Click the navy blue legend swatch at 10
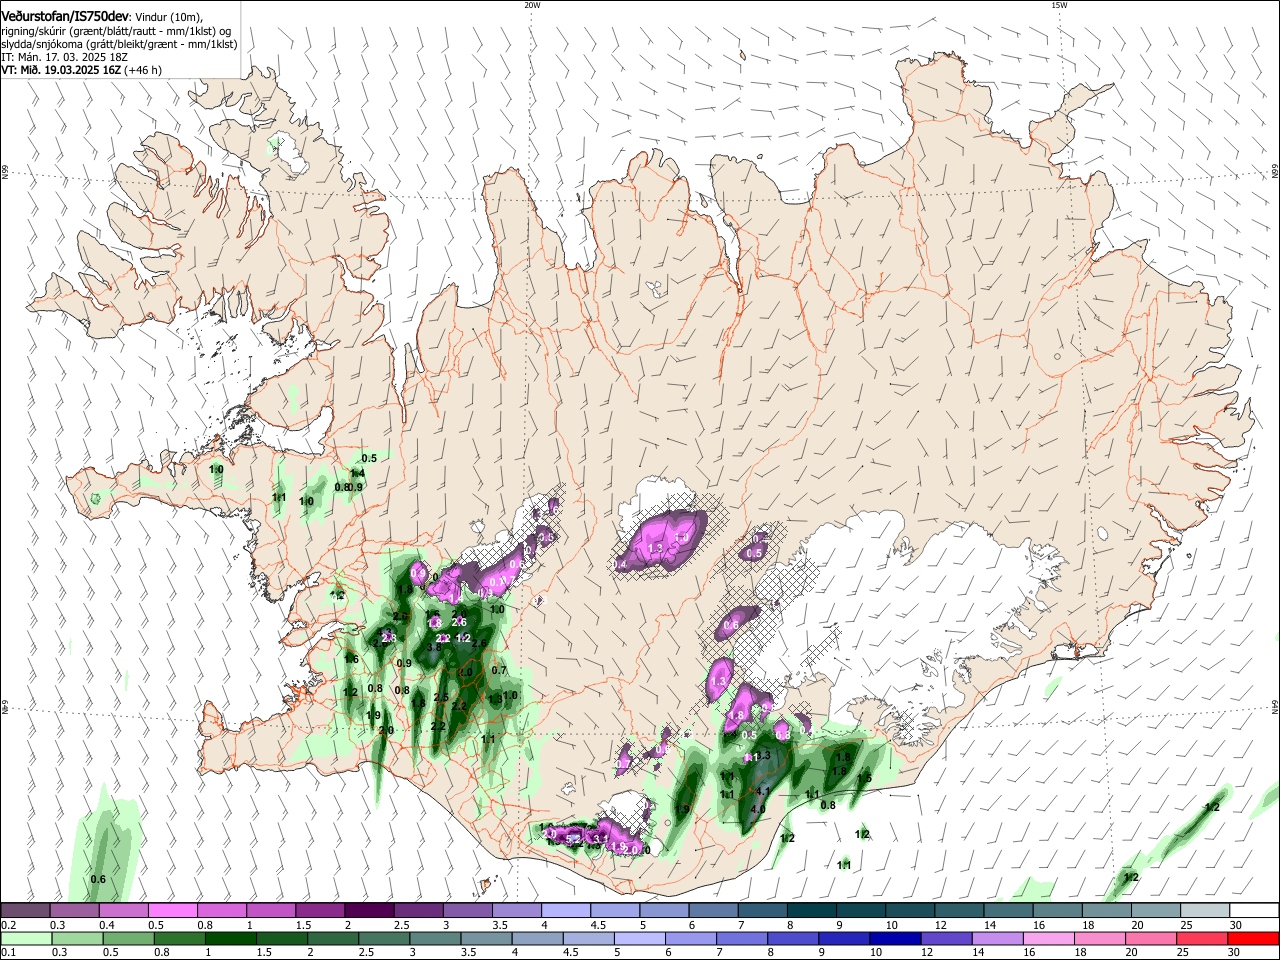This screenshot has width=1280, height=960. click(x=893, y=938)
